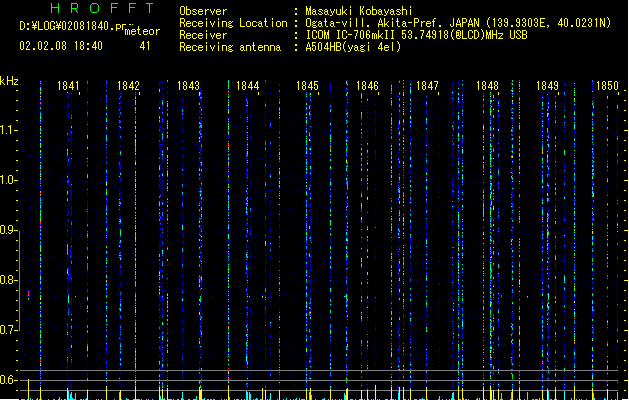Click the 1847 time marker
The image size is (629, 400).
click(427, 86)
